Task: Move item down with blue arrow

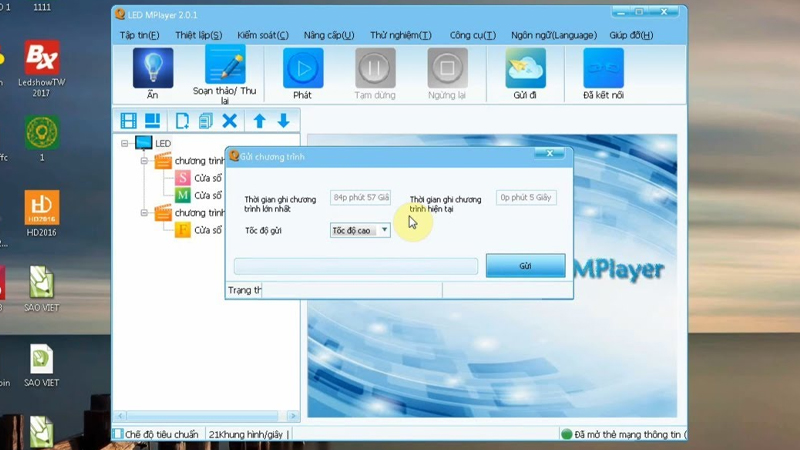Action: pos(284,121)
